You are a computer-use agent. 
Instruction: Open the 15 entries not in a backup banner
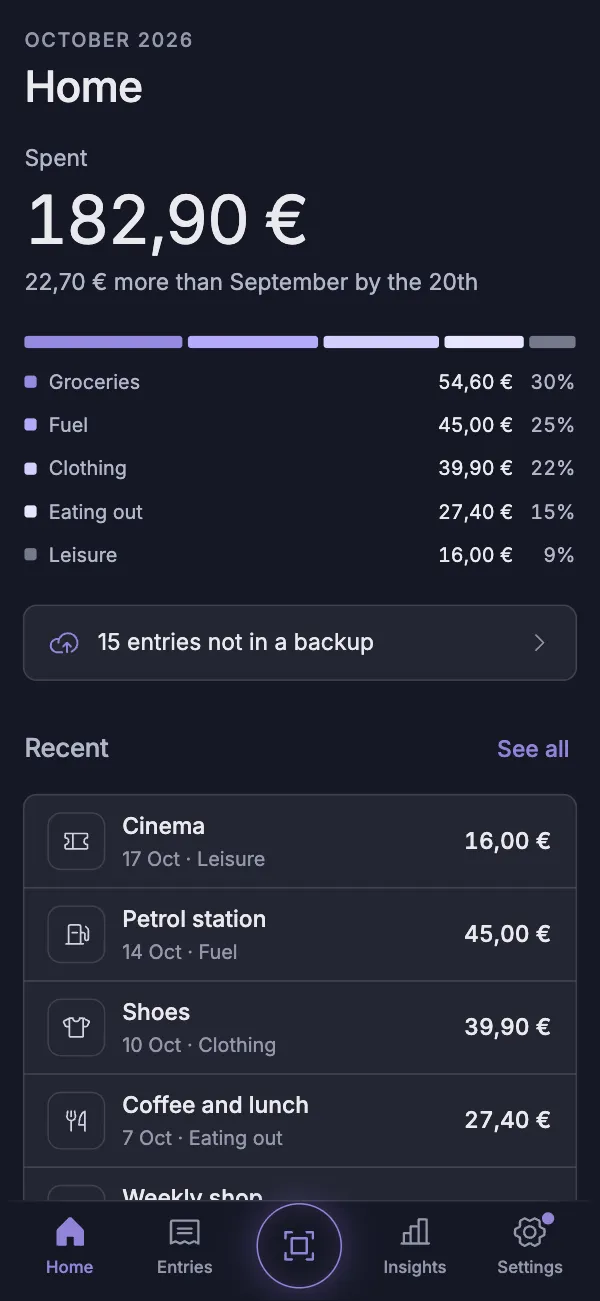click(x=300, y=643)
